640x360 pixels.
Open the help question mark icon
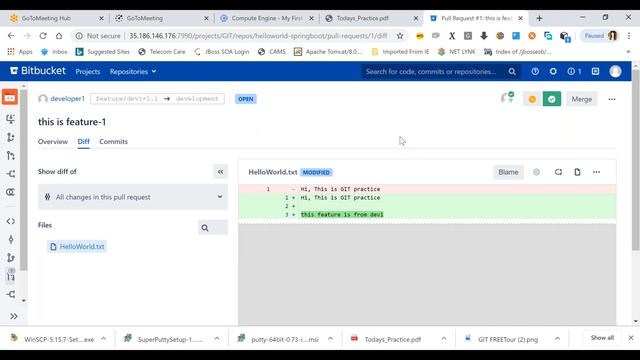[x=535, y=71]
